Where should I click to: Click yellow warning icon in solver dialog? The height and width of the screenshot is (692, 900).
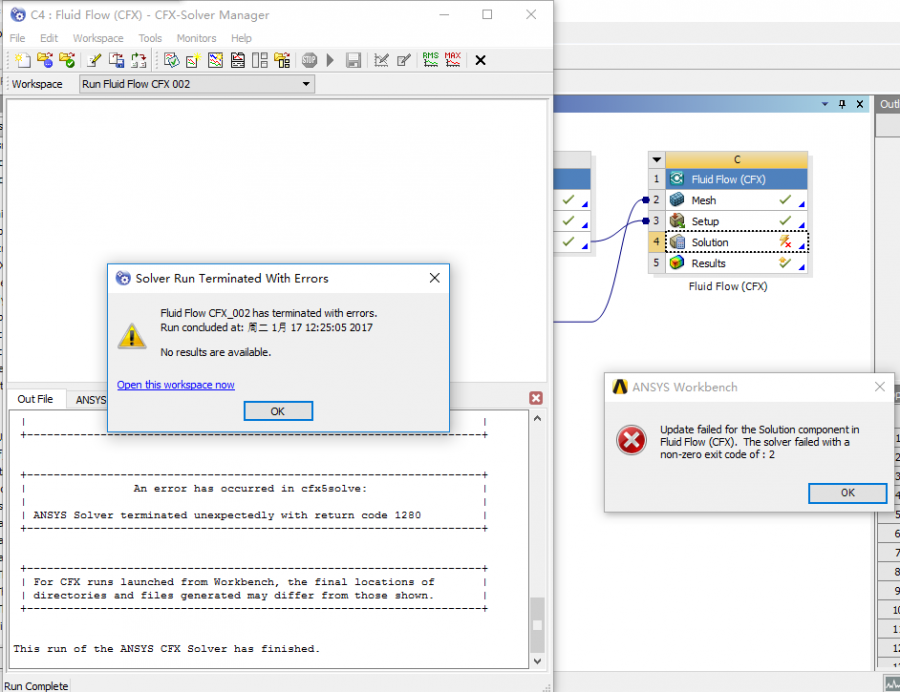(132, 336)
